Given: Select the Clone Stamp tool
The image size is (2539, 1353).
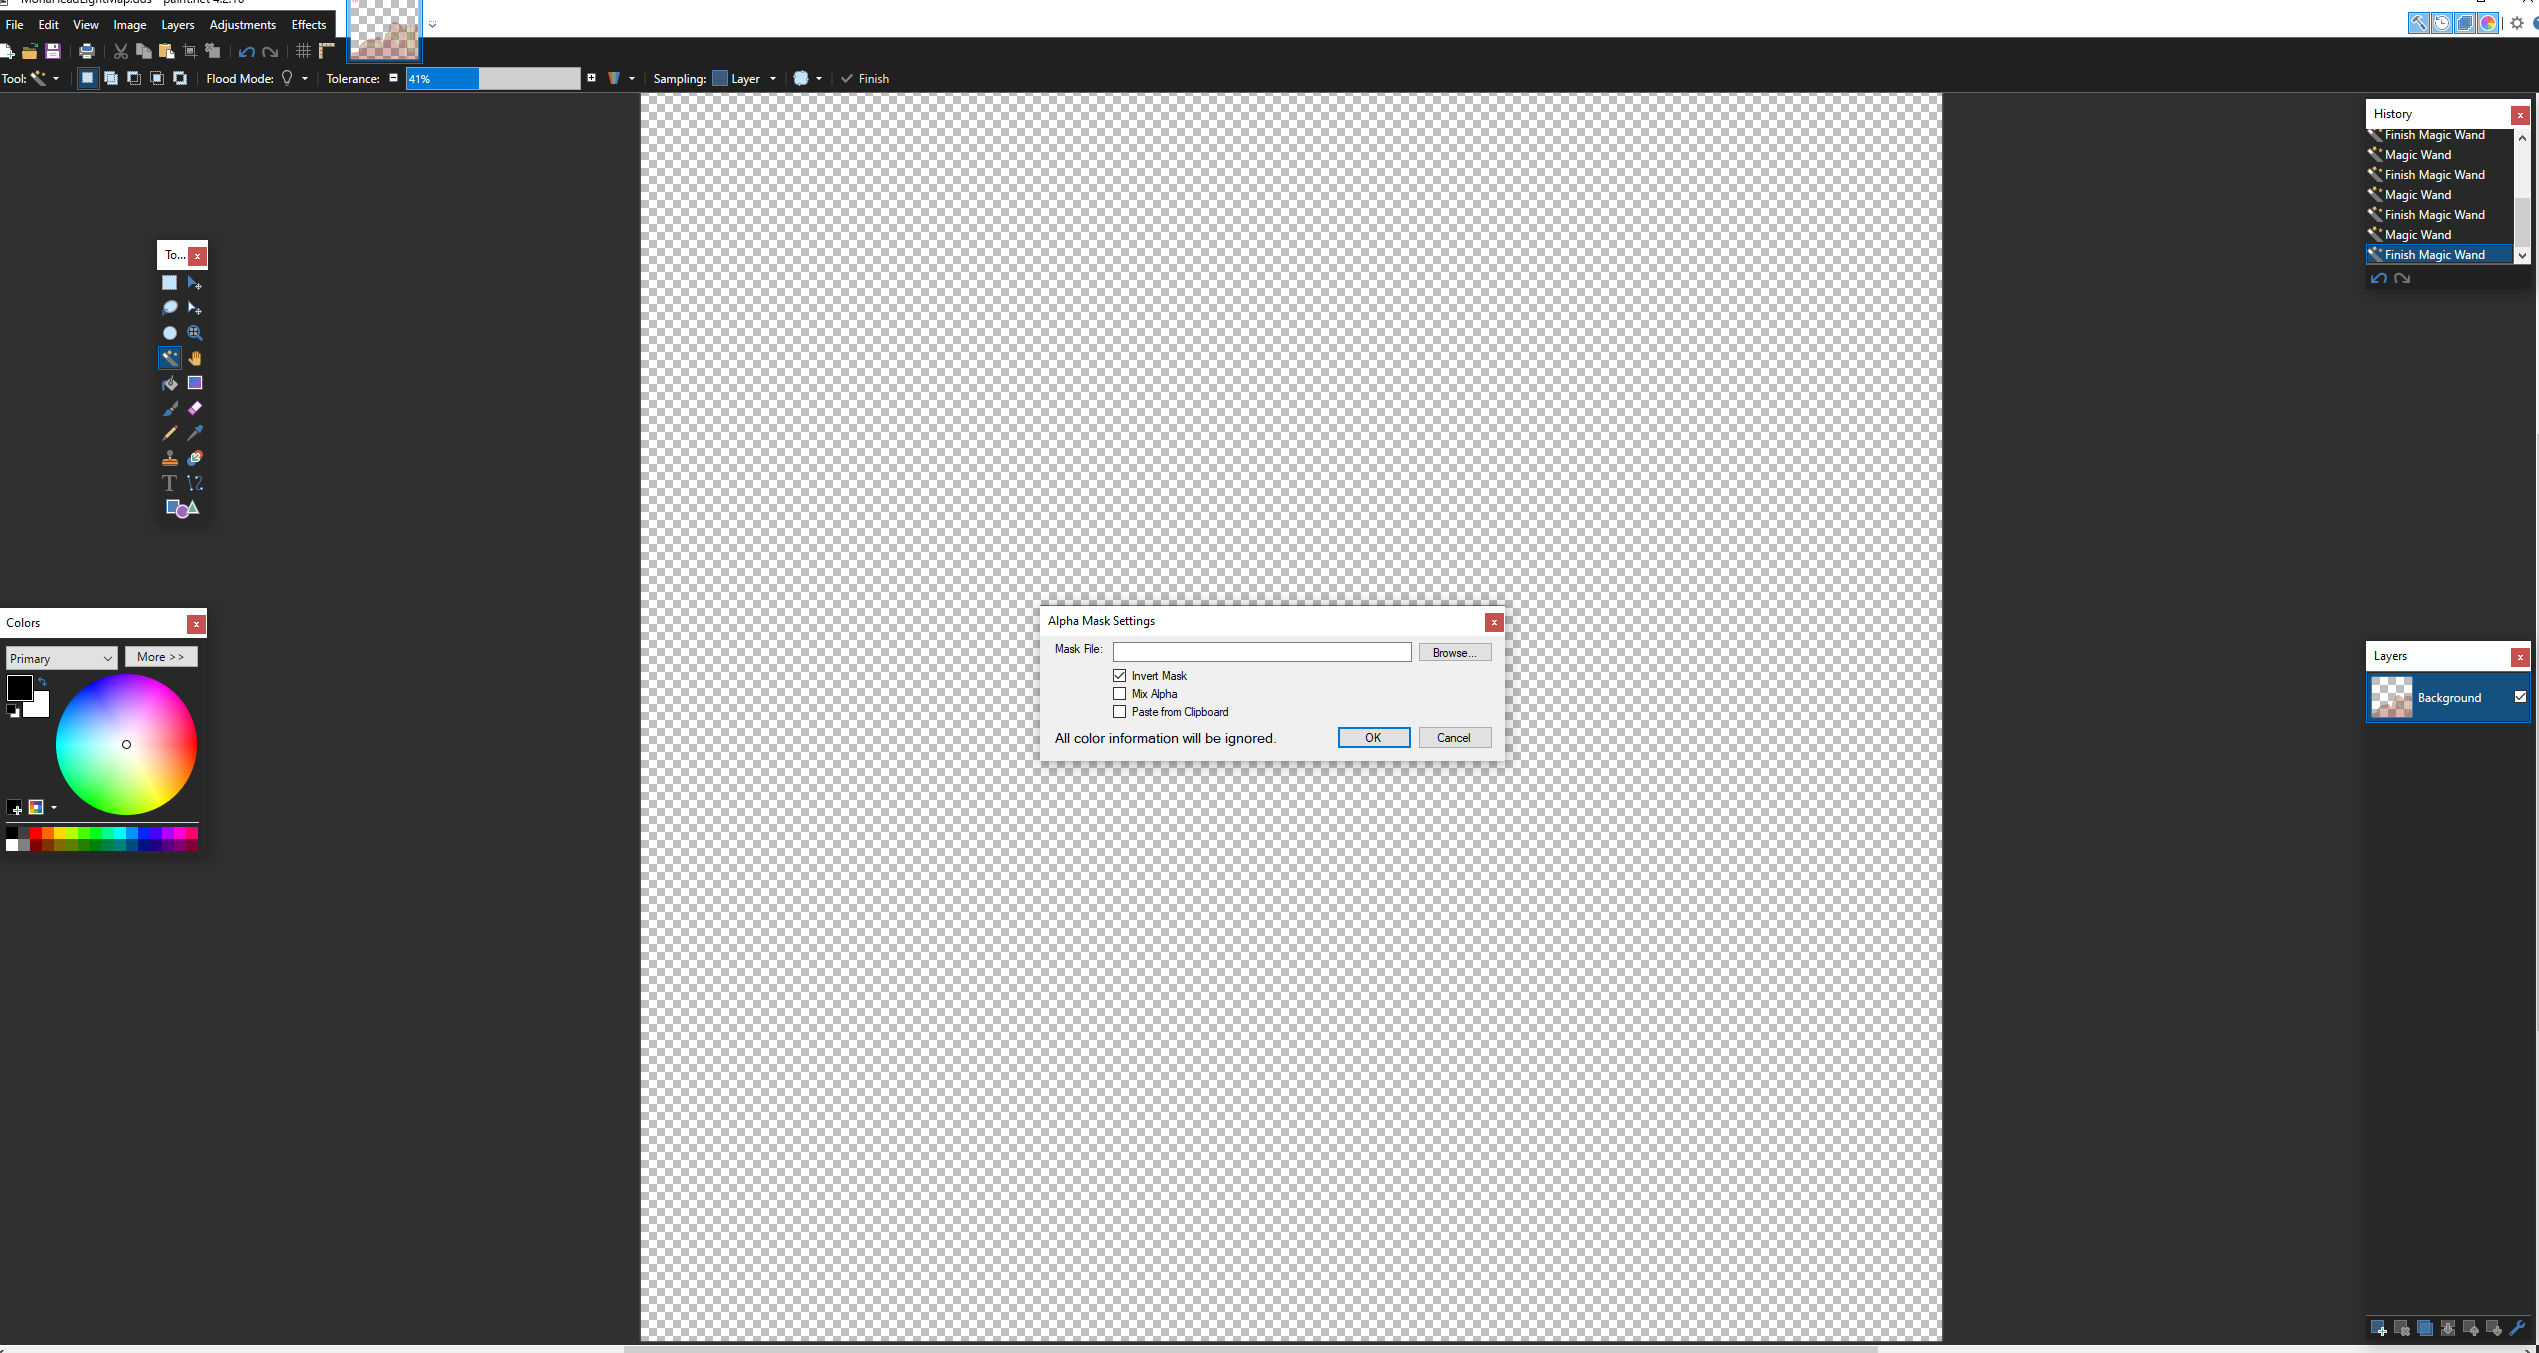Looking at the screenshot, I should click(x=169, y=458).
